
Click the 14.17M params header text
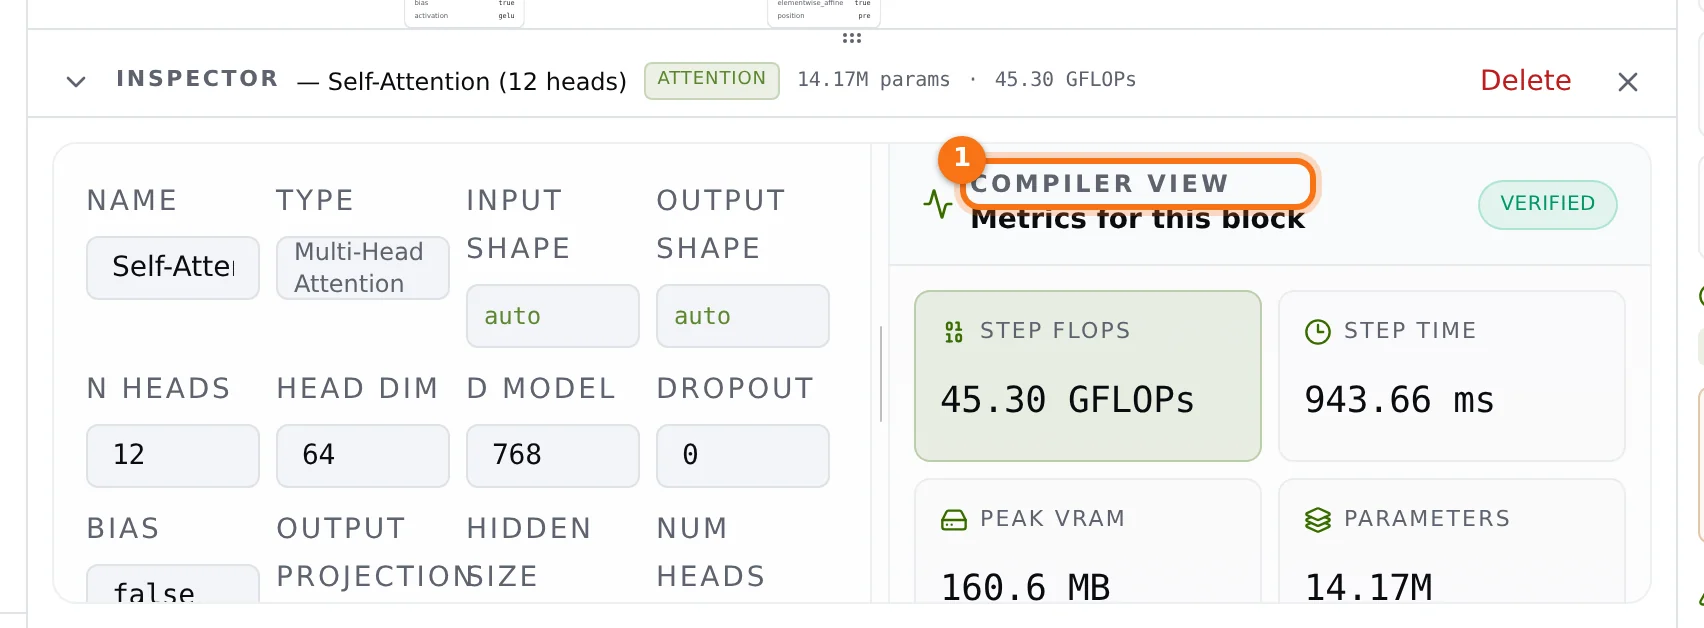point(874,80)
